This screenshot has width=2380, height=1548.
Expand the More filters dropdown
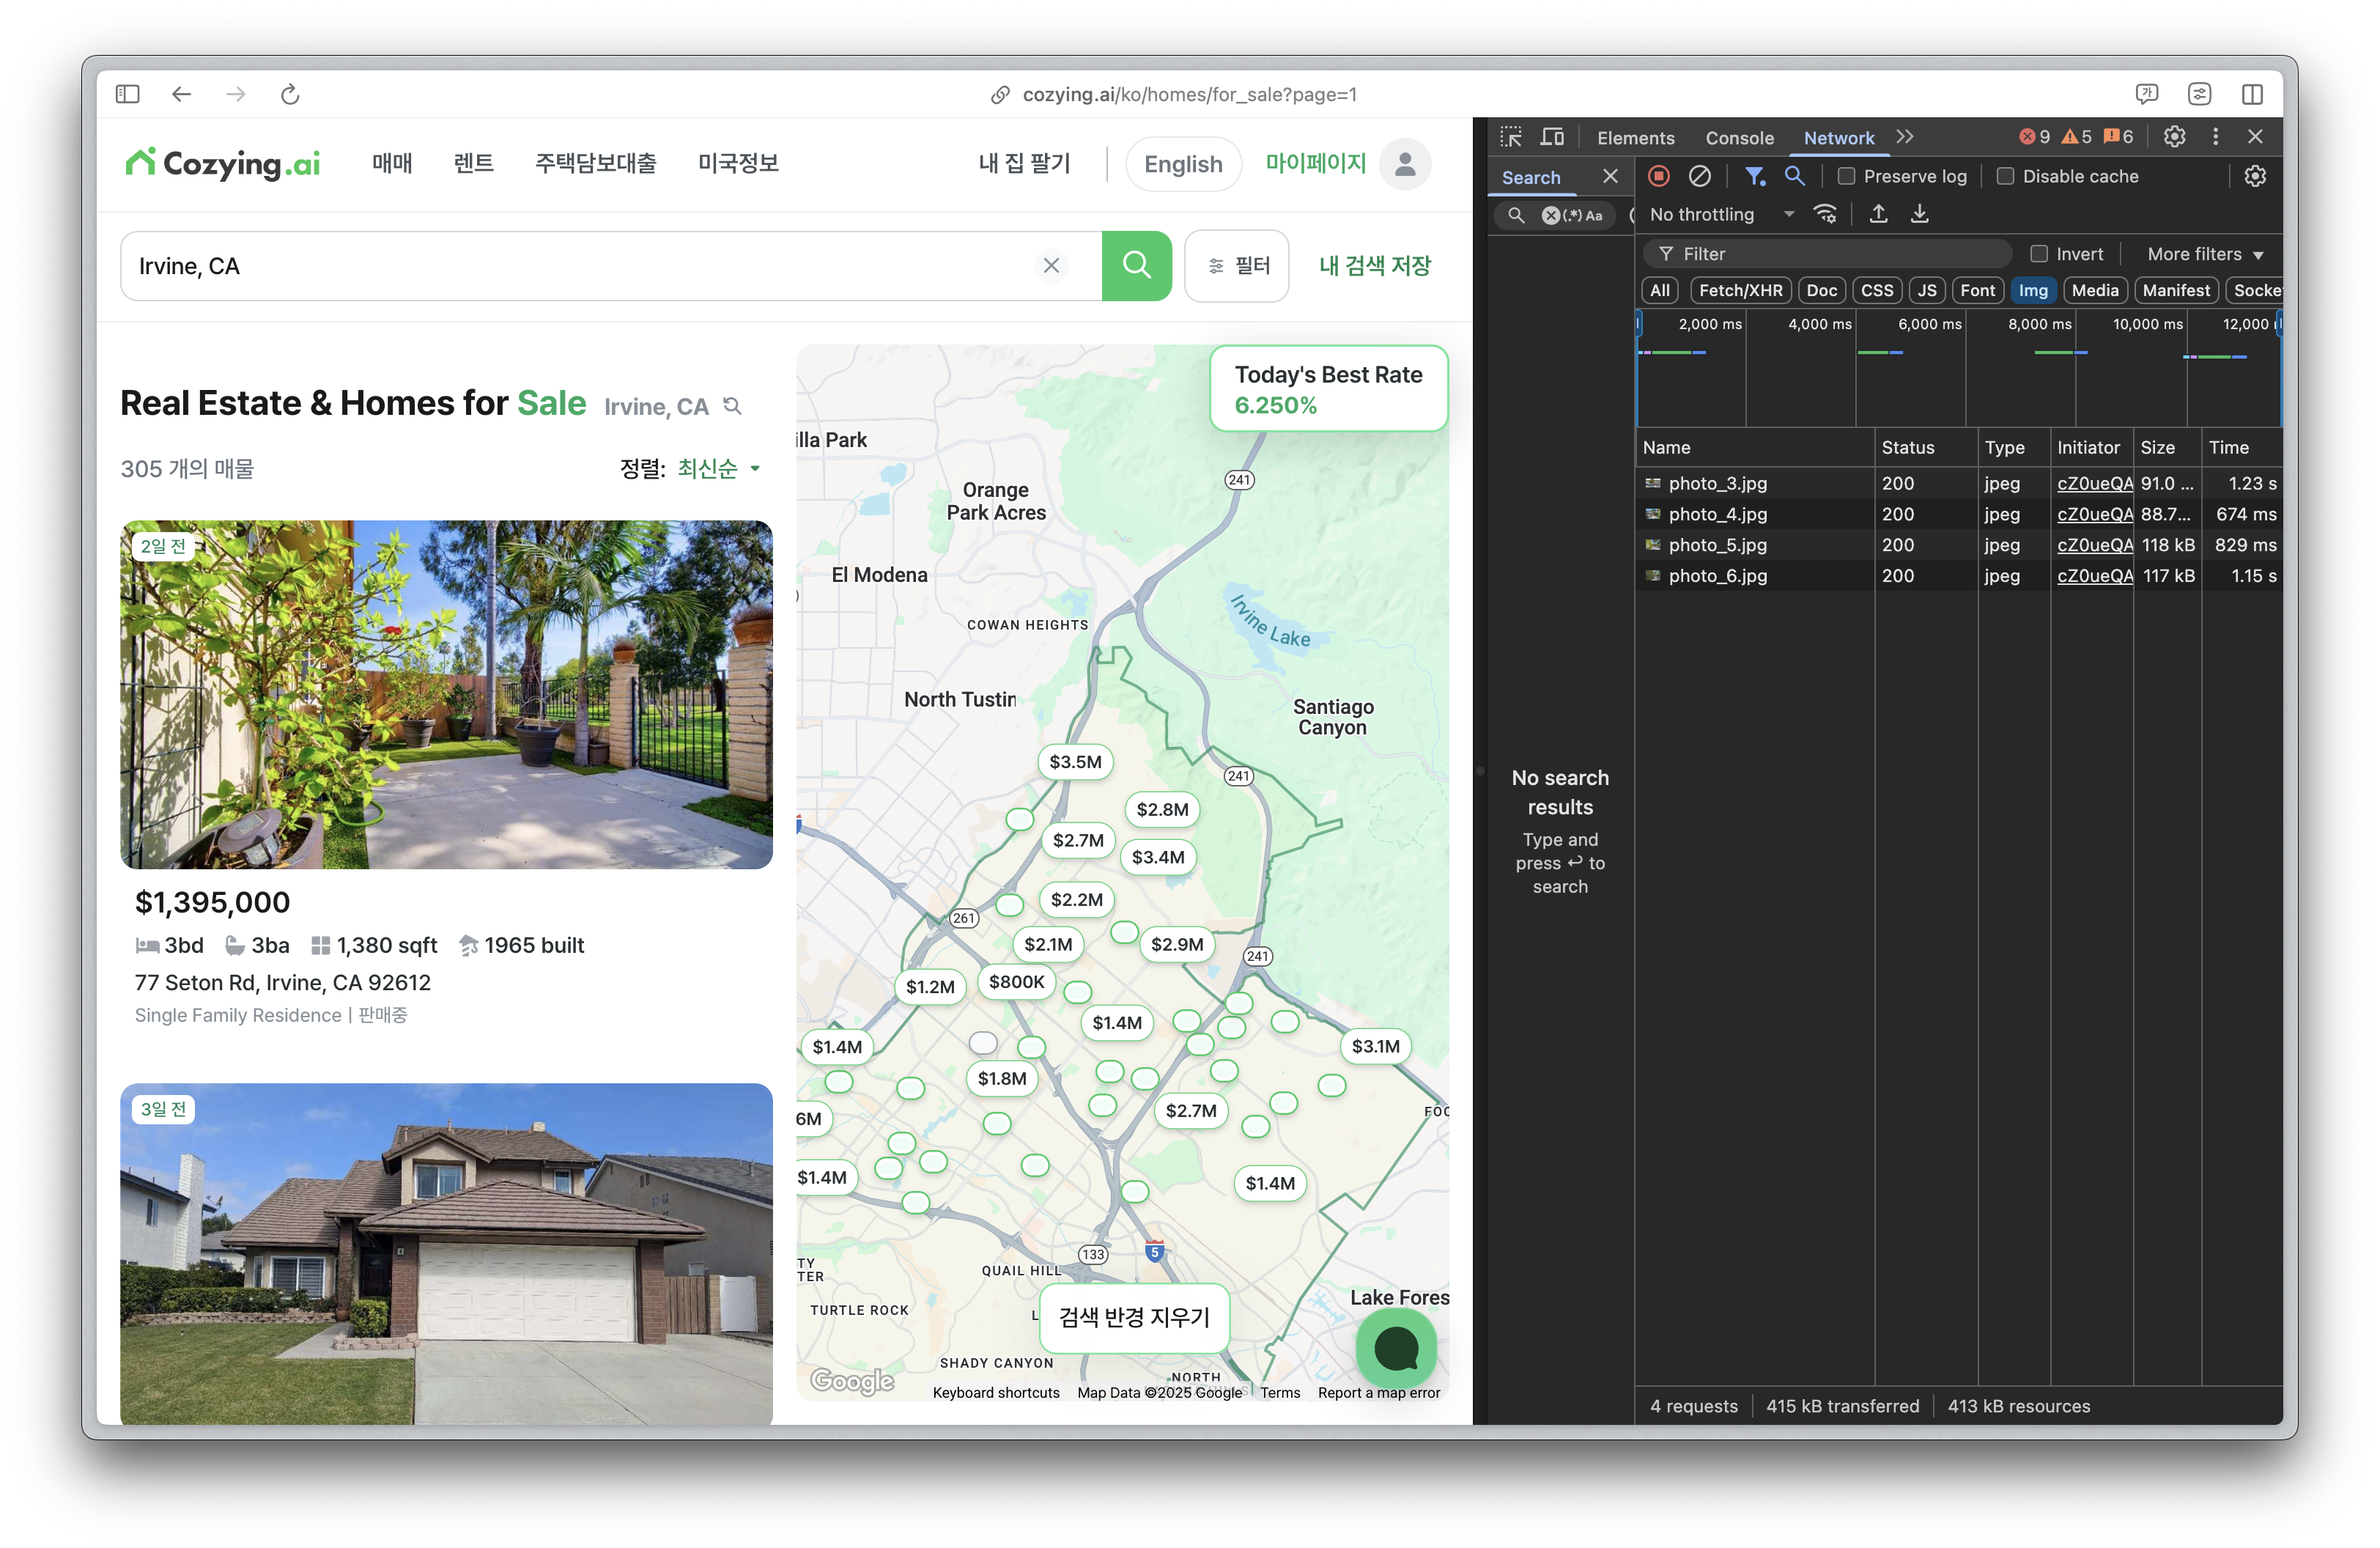(x=2205, y=254)
